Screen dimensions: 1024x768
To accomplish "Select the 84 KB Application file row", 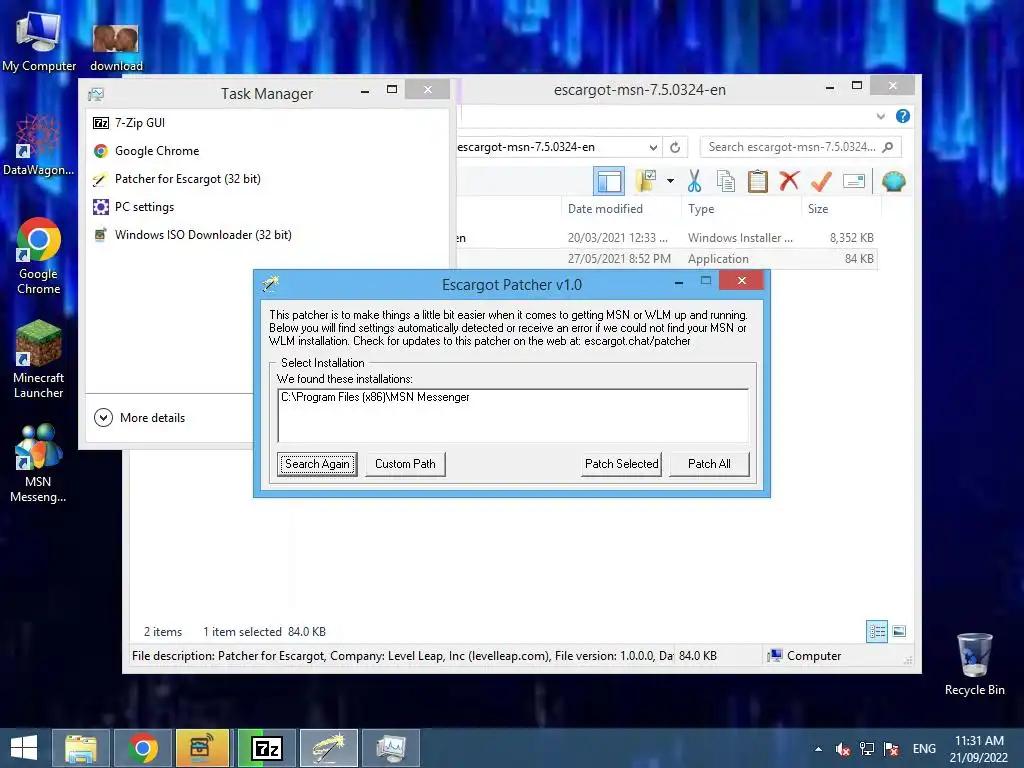I will coord(666,259).
